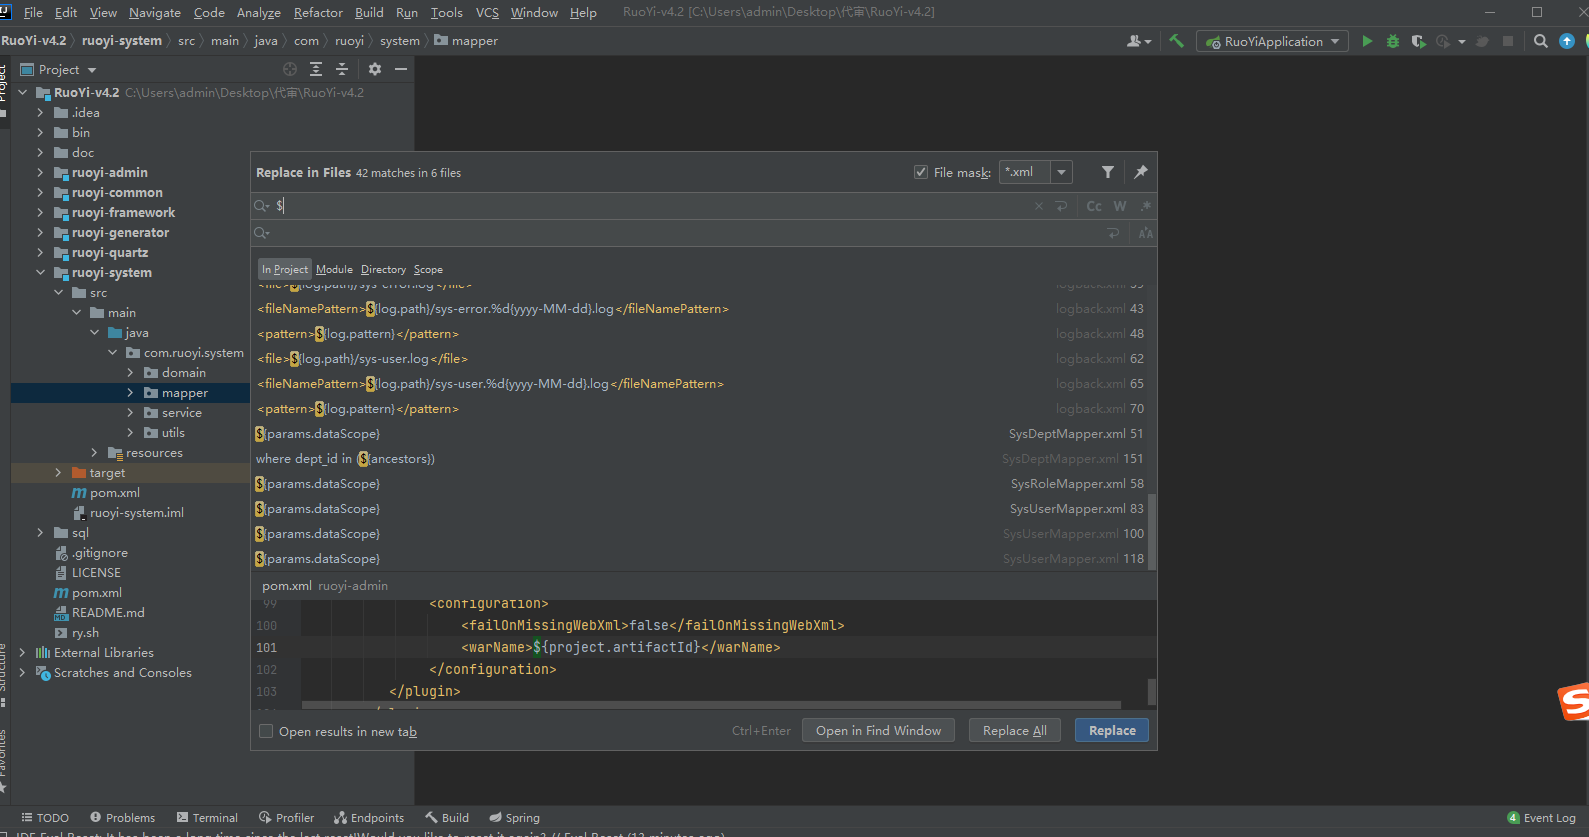Hide the Project panel with minus icon
1589x837 pixels.
pos(401,69)
